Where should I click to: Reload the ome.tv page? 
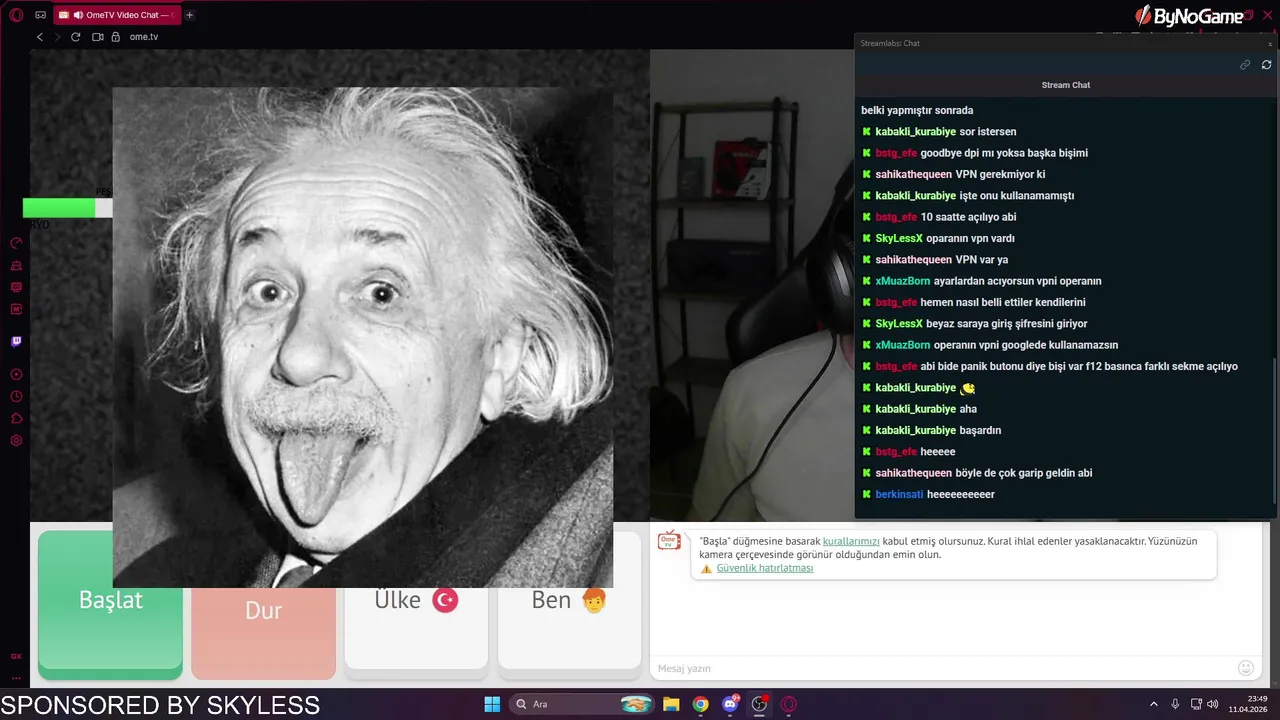tap(75, 37)
